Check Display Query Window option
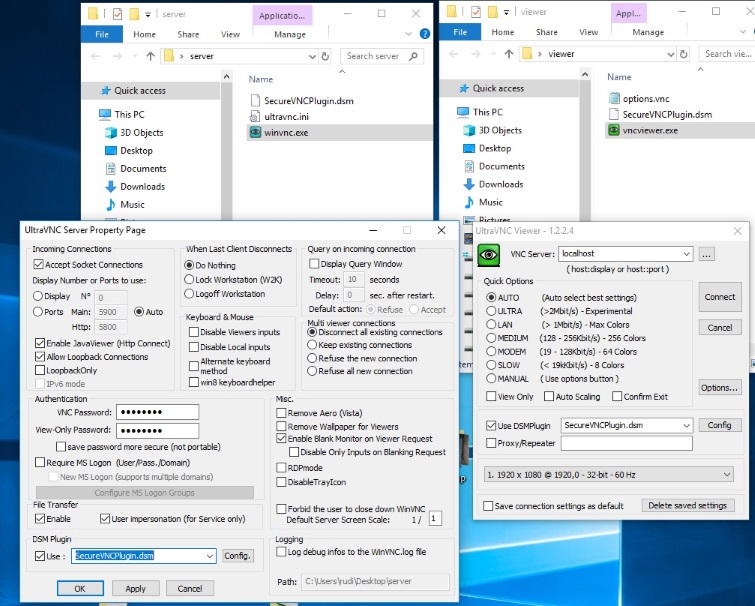 314,264
